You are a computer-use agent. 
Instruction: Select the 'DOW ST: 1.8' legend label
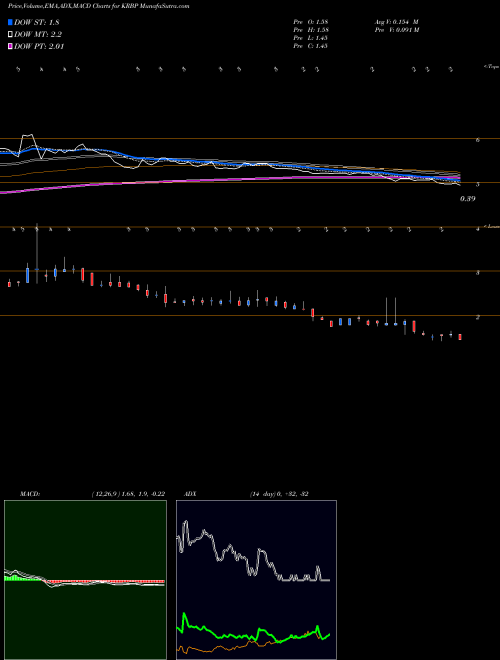[x=37, y=22]
